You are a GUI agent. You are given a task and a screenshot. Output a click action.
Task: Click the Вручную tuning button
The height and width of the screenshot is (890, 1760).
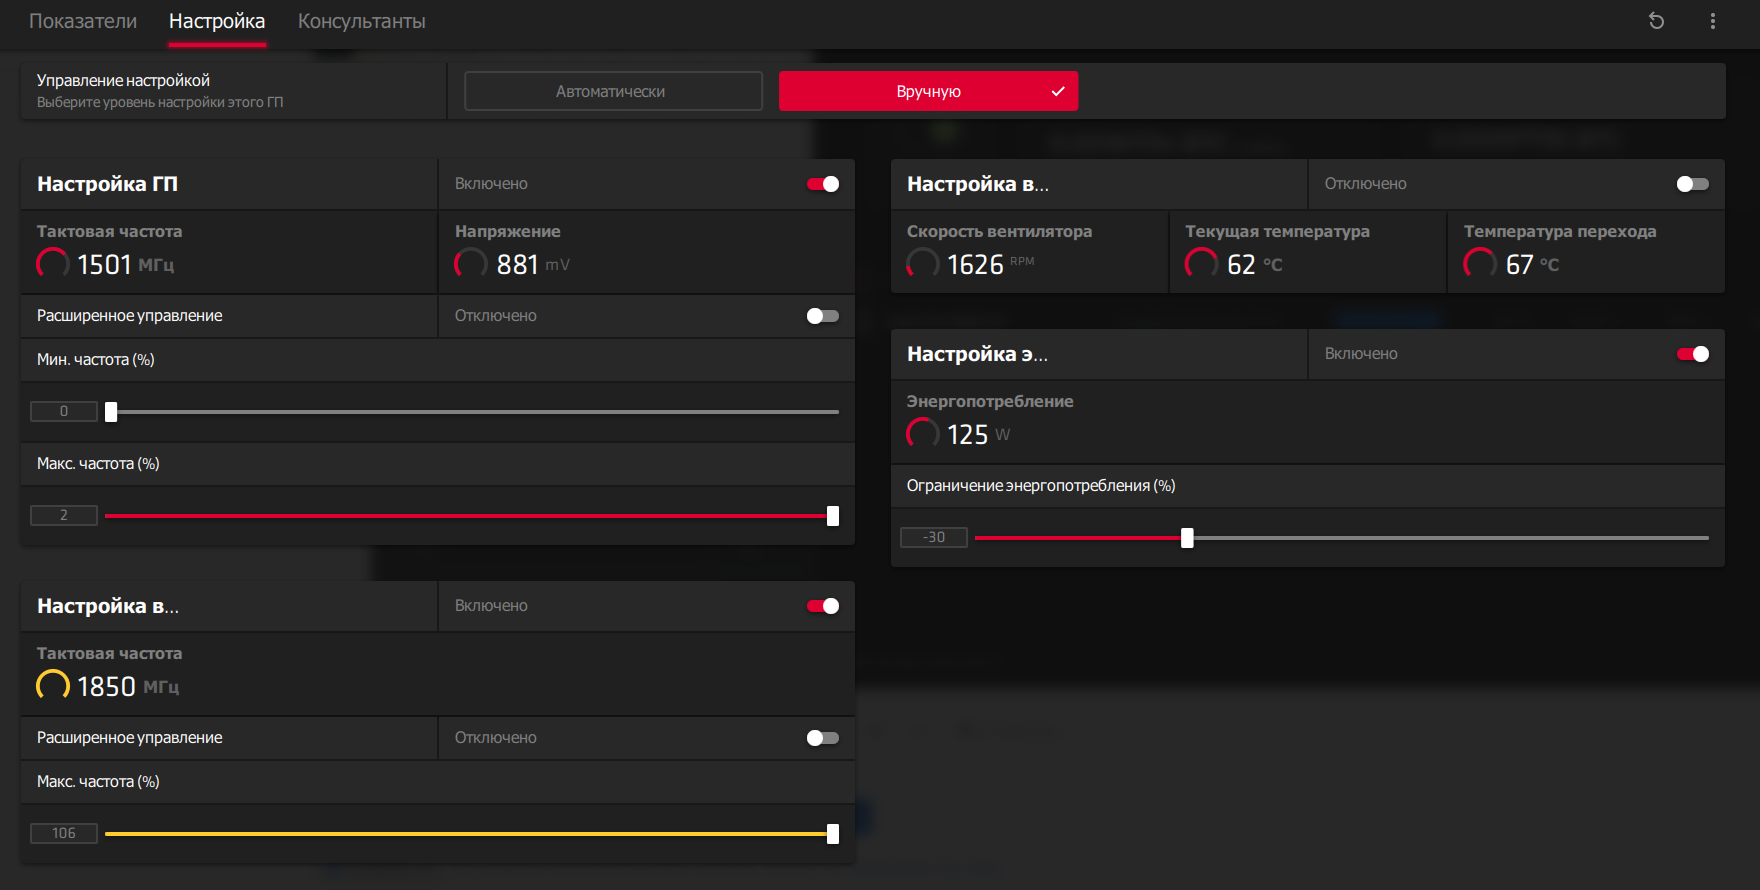coord(928,91)
